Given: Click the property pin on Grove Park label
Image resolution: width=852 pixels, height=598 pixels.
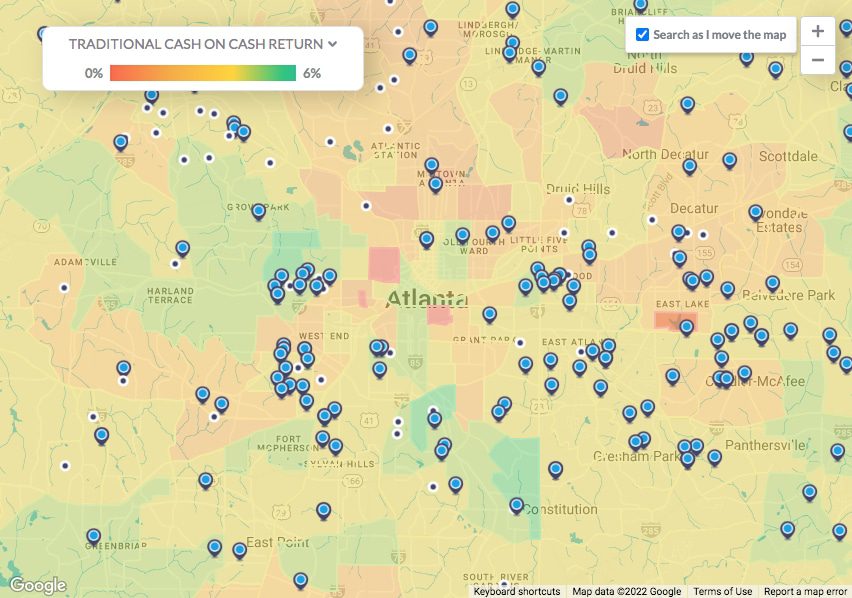Looking at the screenshot, I should click(x=258, y=211).
